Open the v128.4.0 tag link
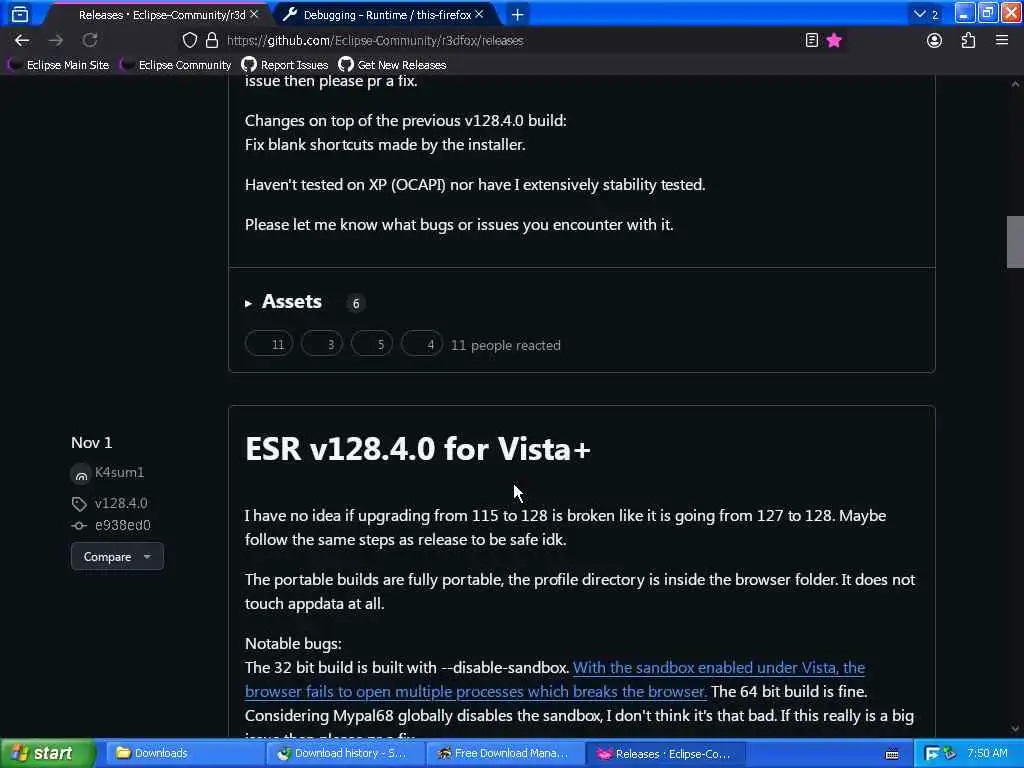This screenshot has width=1024, height=768. (x=121, y=504)
